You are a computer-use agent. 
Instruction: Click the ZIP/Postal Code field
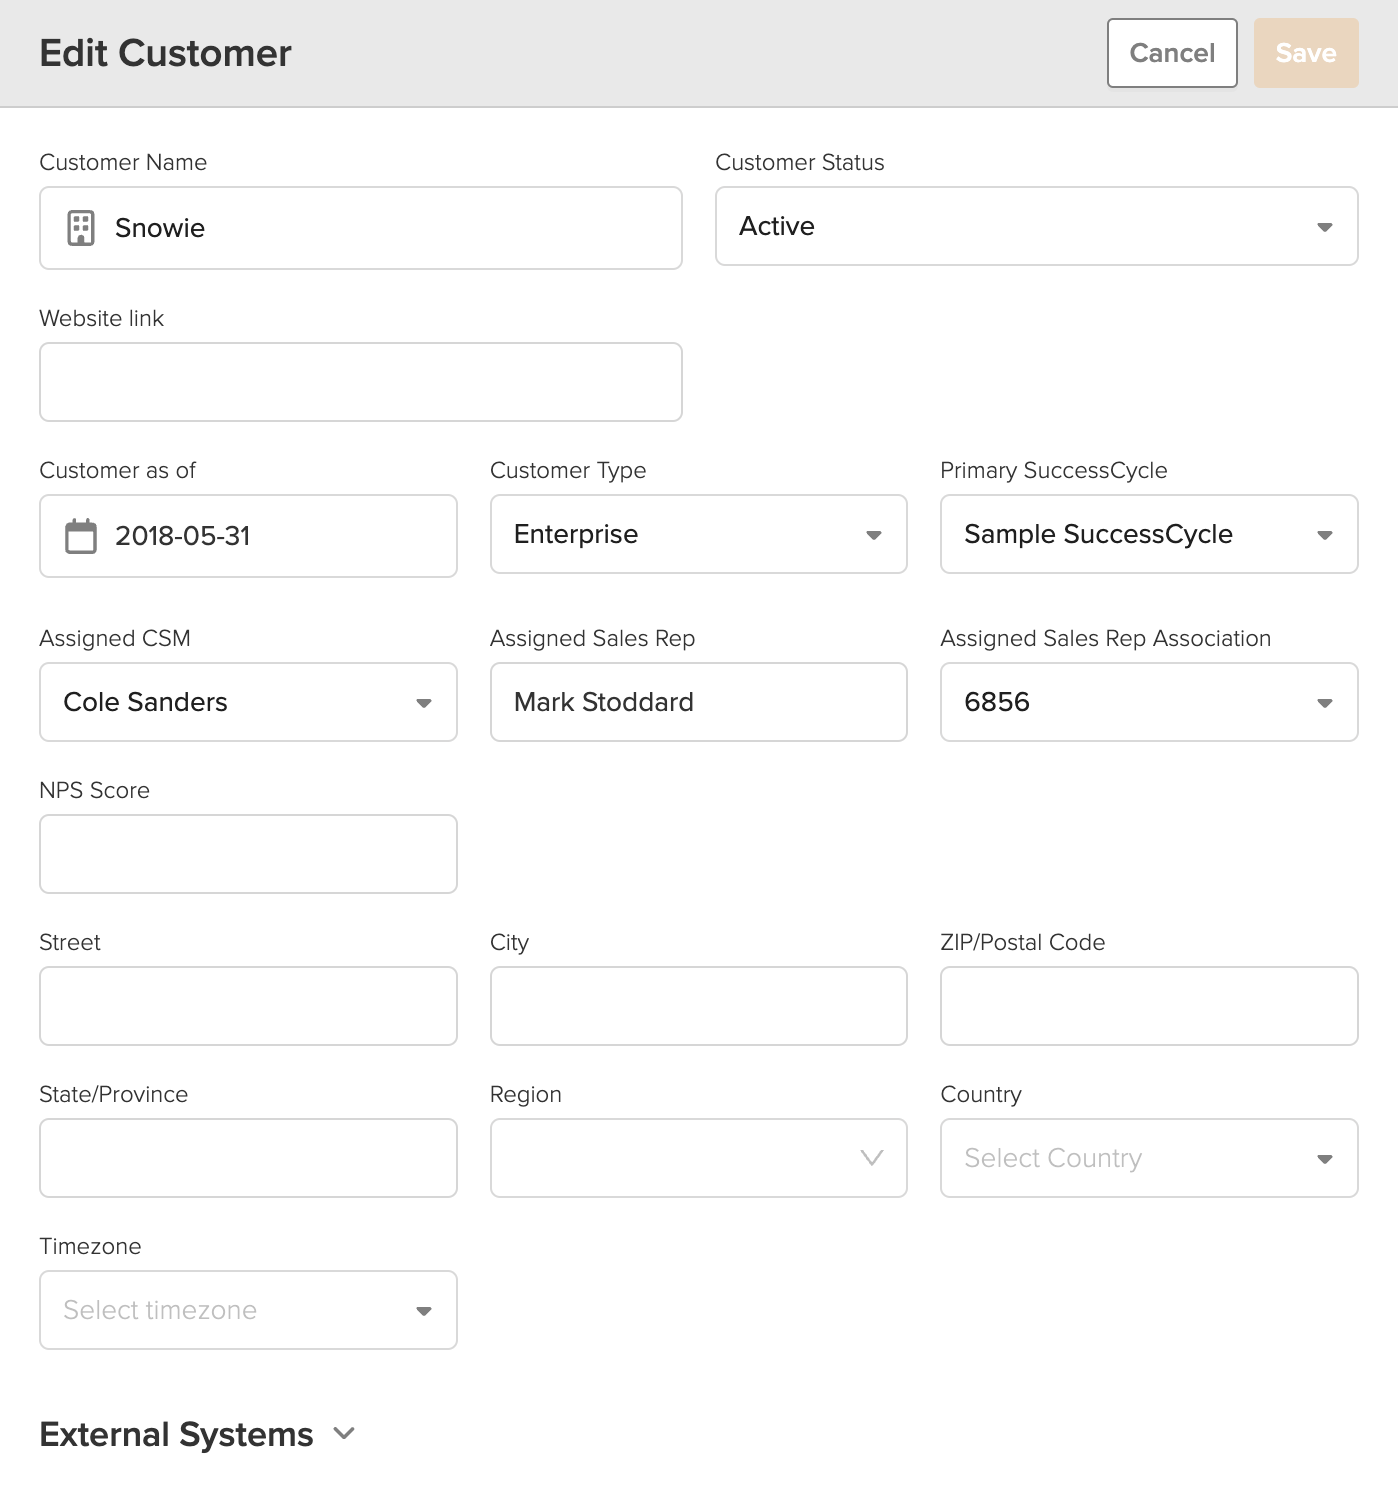[1149, 1006]
